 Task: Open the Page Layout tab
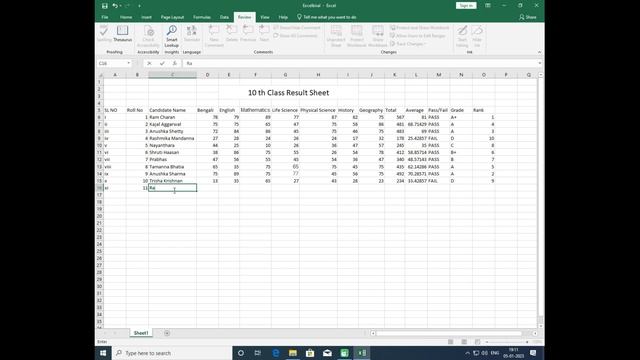coord(172,17)
